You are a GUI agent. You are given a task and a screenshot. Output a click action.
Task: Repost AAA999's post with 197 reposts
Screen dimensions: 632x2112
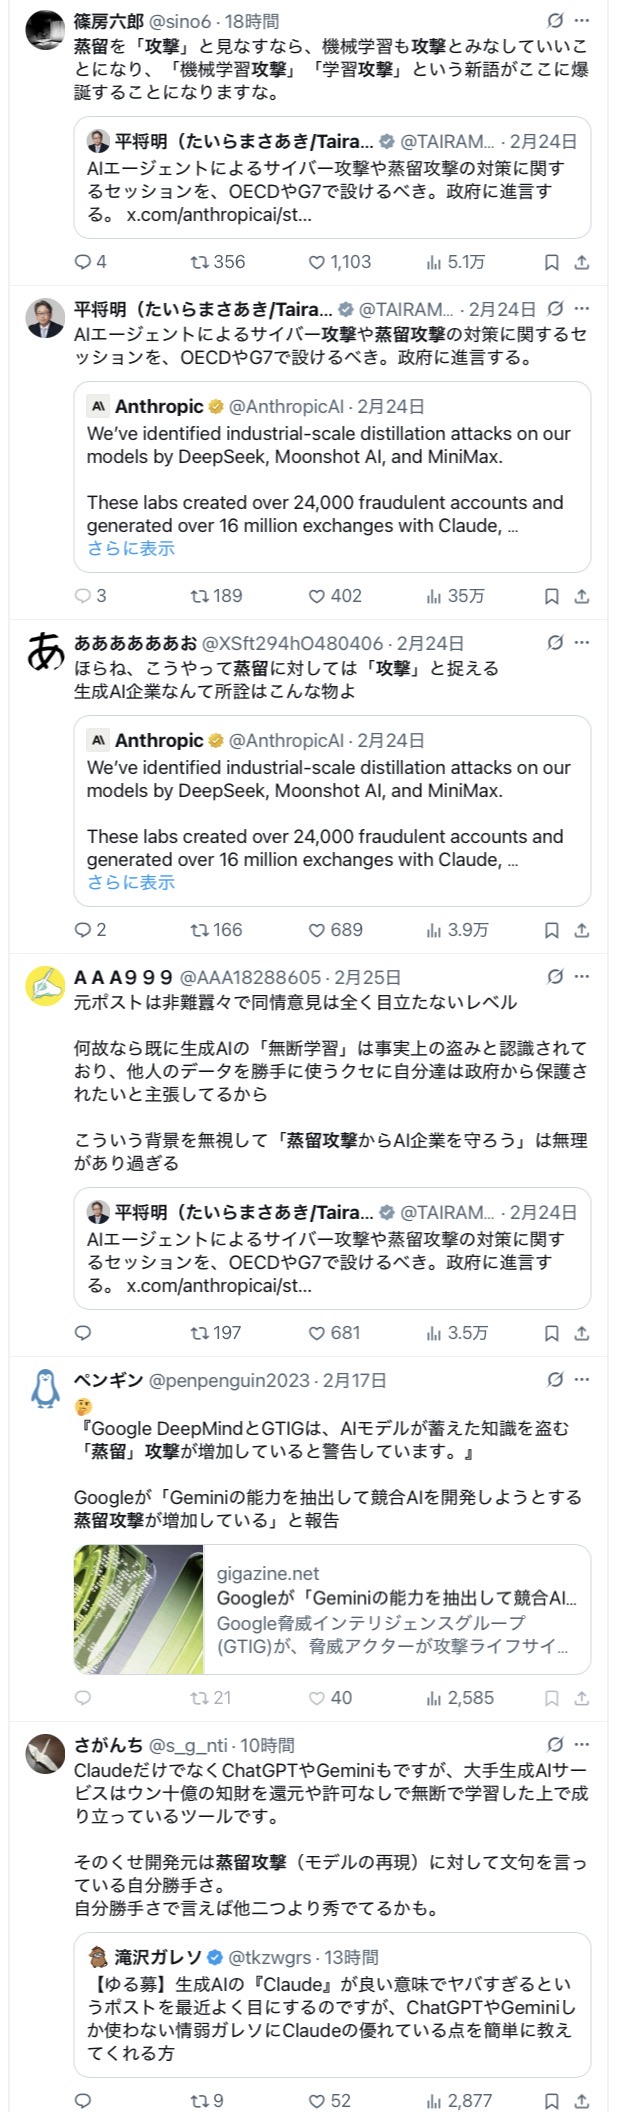point(201,1333)
